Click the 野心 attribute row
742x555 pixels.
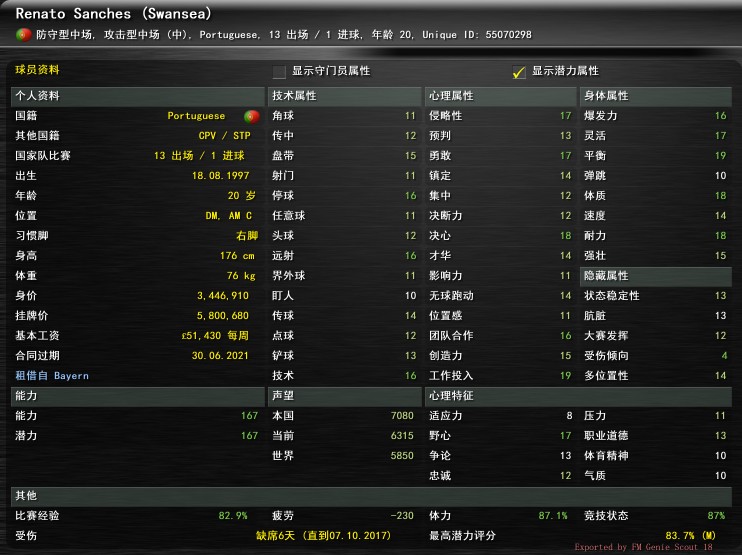(500, 436)
